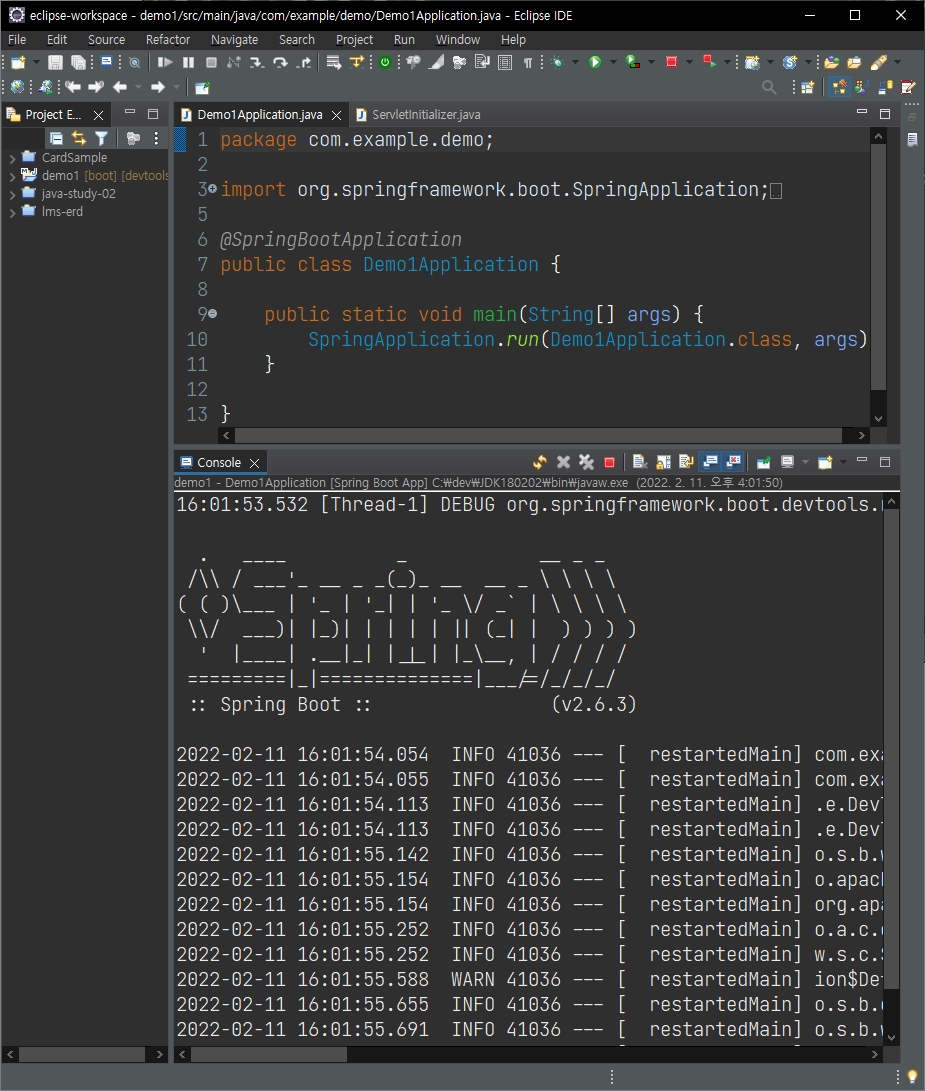Open the File menu

click(17, 40)
